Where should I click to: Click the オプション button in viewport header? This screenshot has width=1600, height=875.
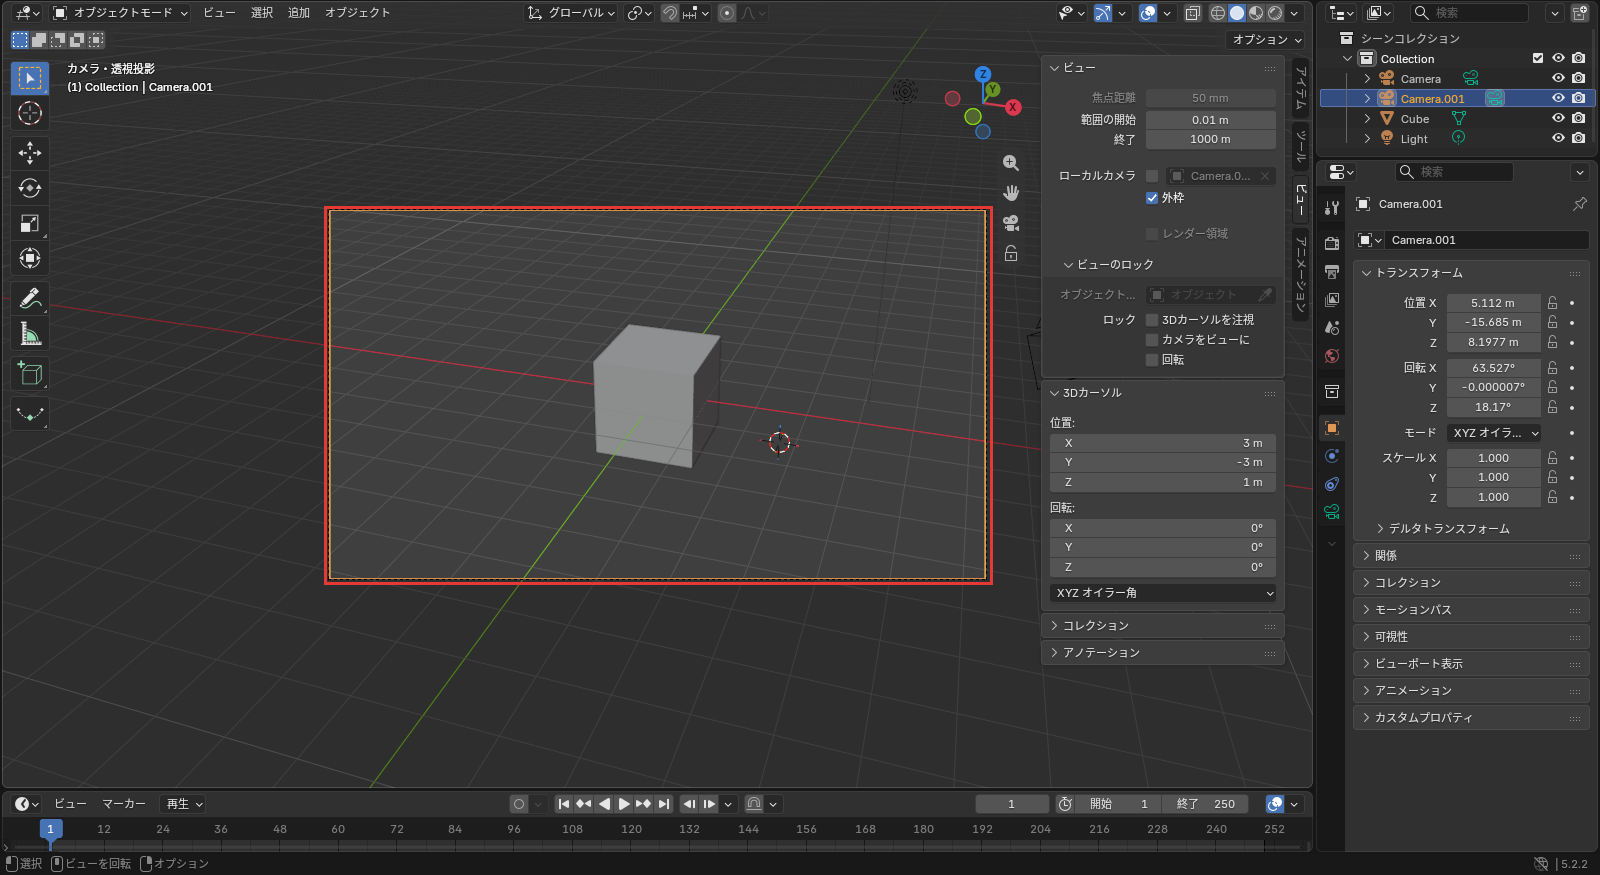[x=1267, y=40]
